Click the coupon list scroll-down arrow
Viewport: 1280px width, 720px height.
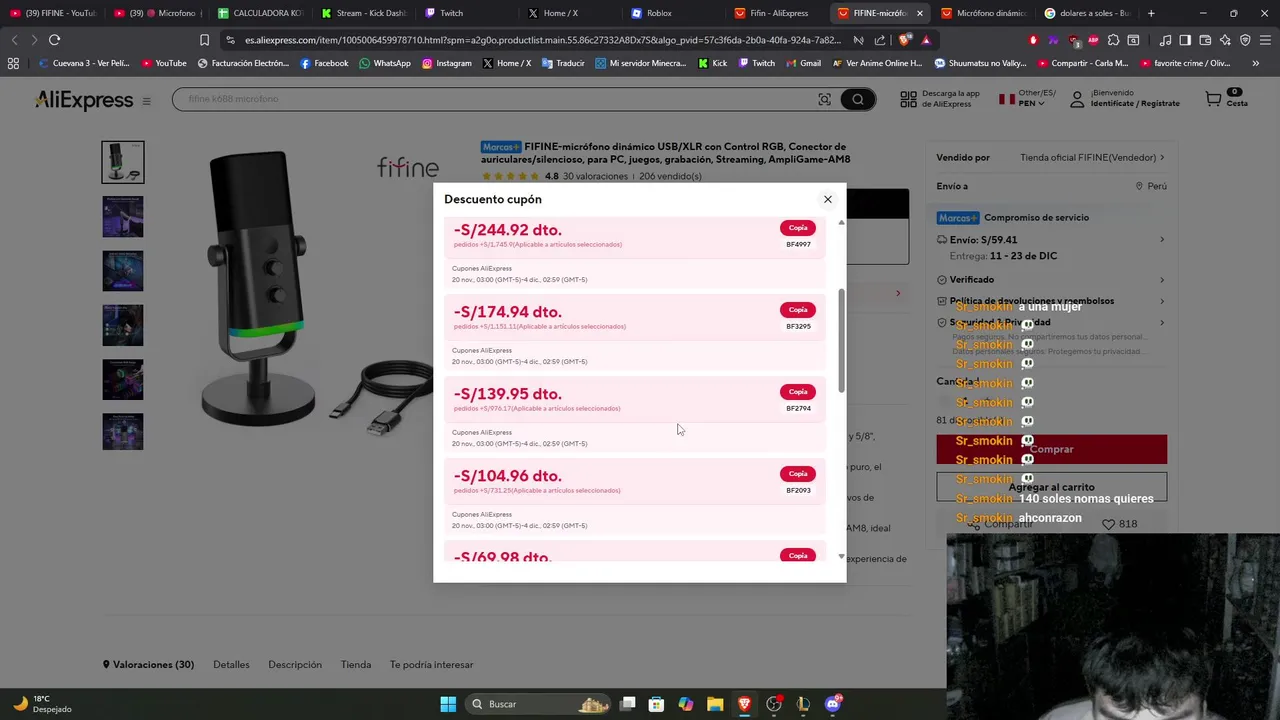841,557
